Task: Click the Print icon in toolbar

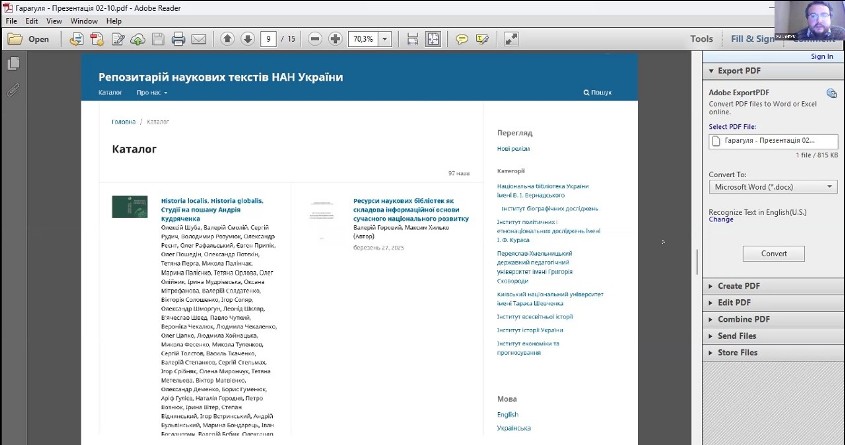Action: click(178, 39)
